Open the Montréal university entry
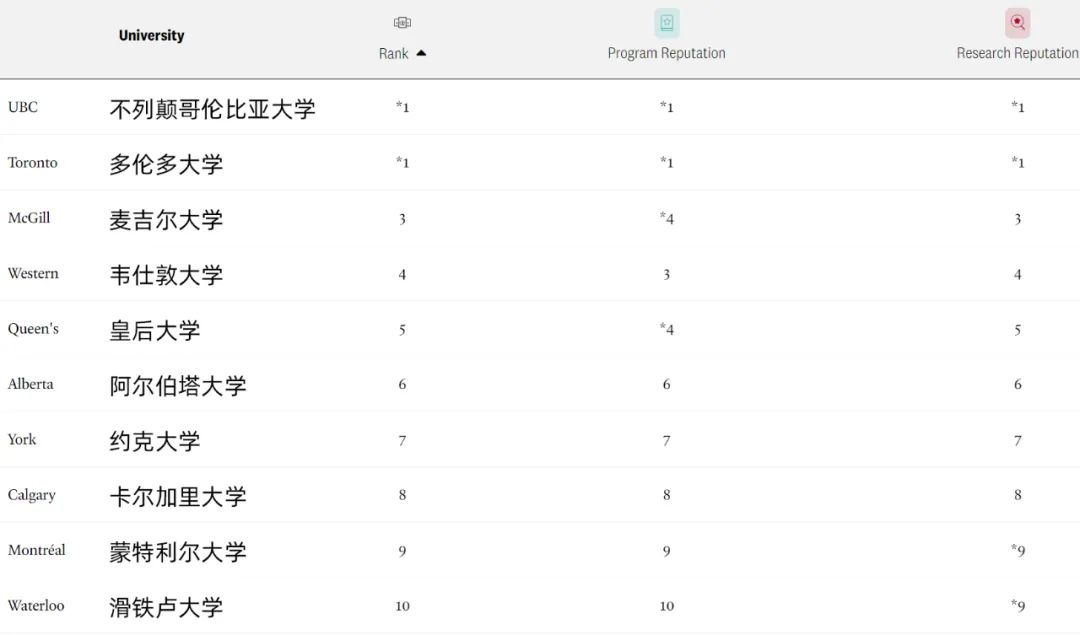Viewport: 1080px width, 635px height. tap(37, 550)
